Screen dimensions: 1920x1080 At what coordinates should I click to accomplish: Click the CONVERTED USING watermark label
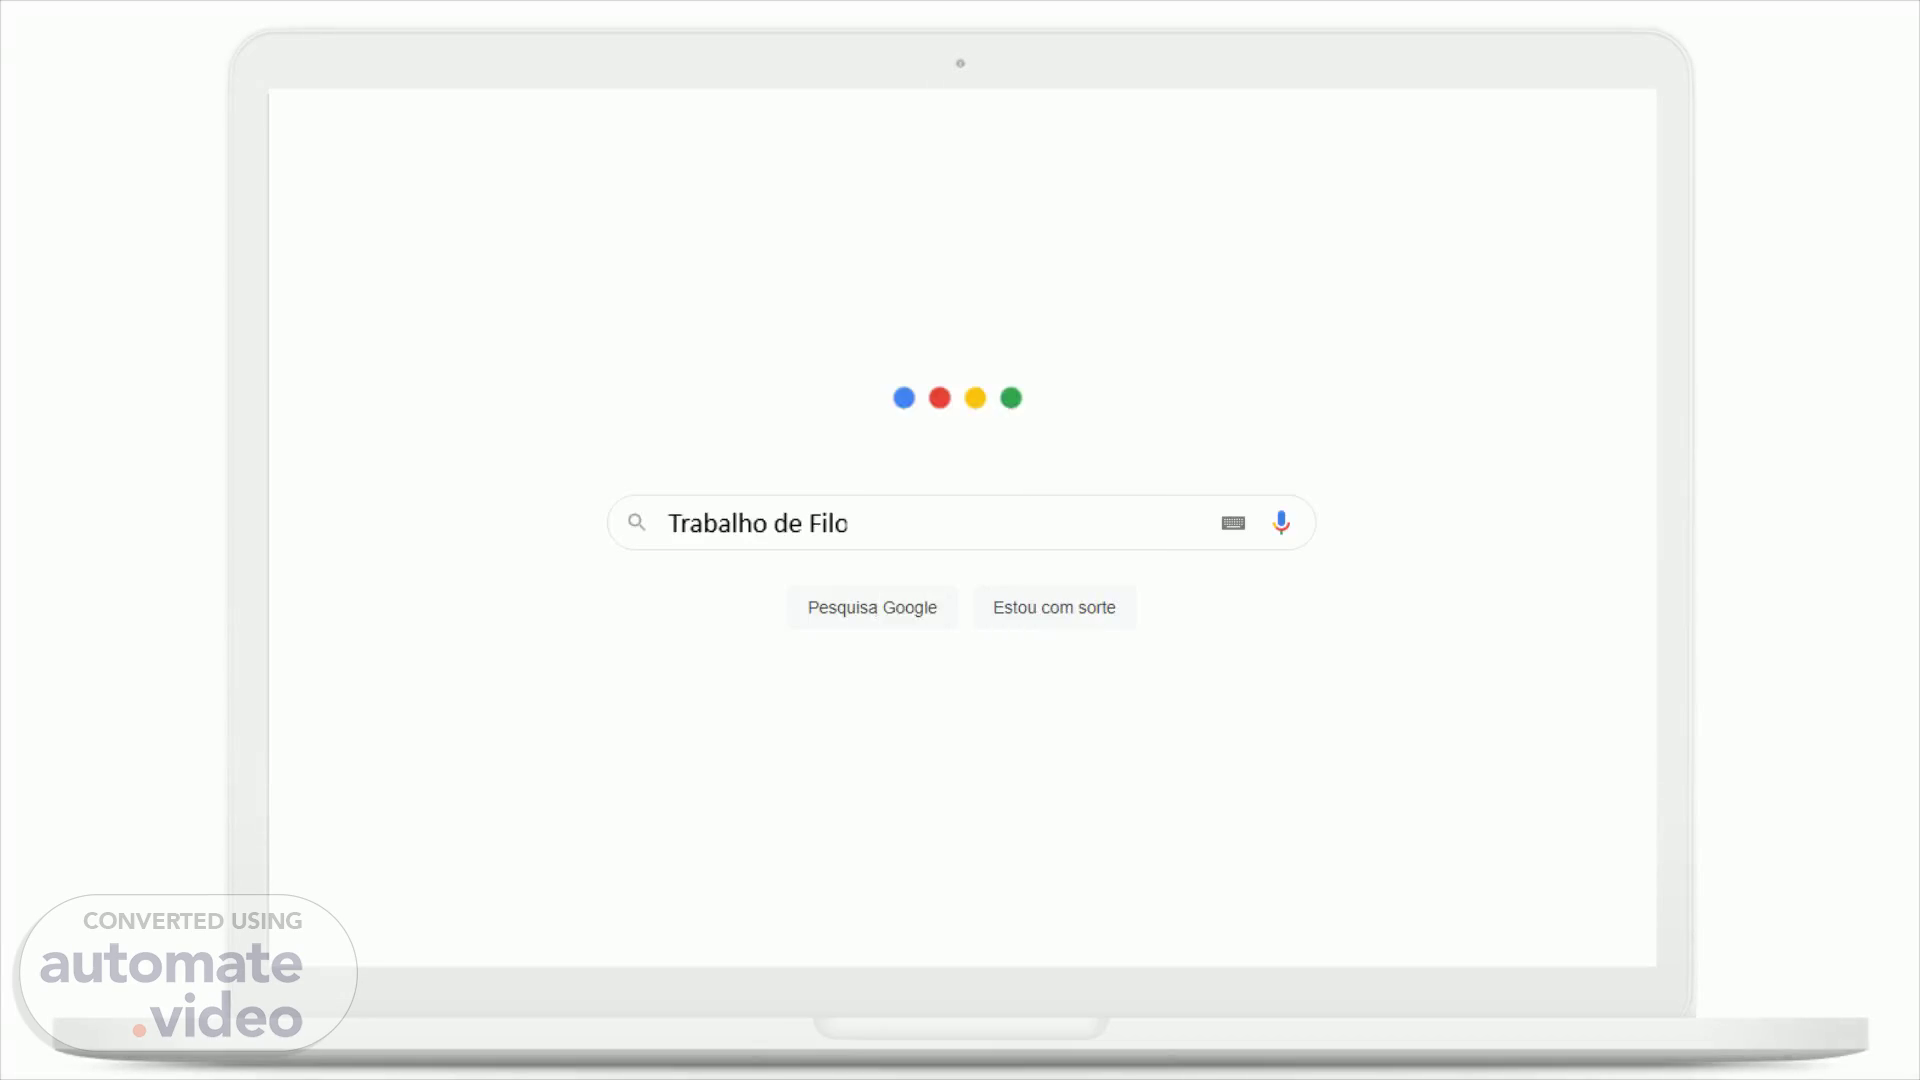[192, 921]
